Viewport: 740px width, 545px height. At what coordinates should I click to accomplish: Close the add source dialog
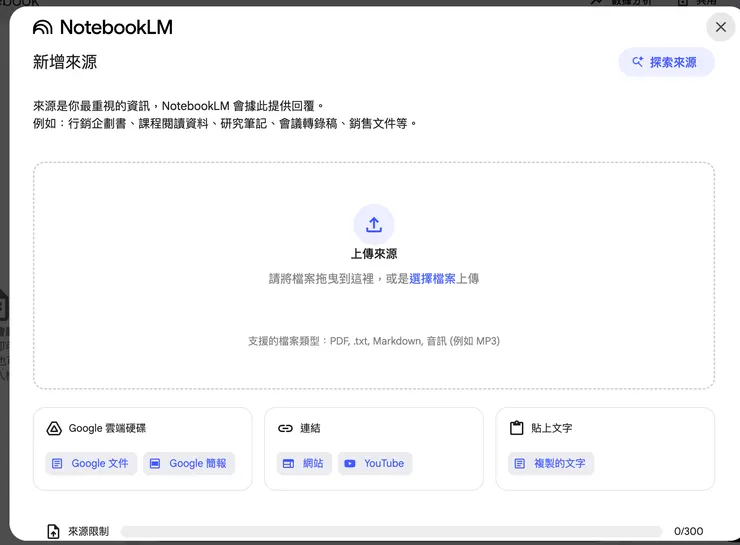tap(721, 27)
